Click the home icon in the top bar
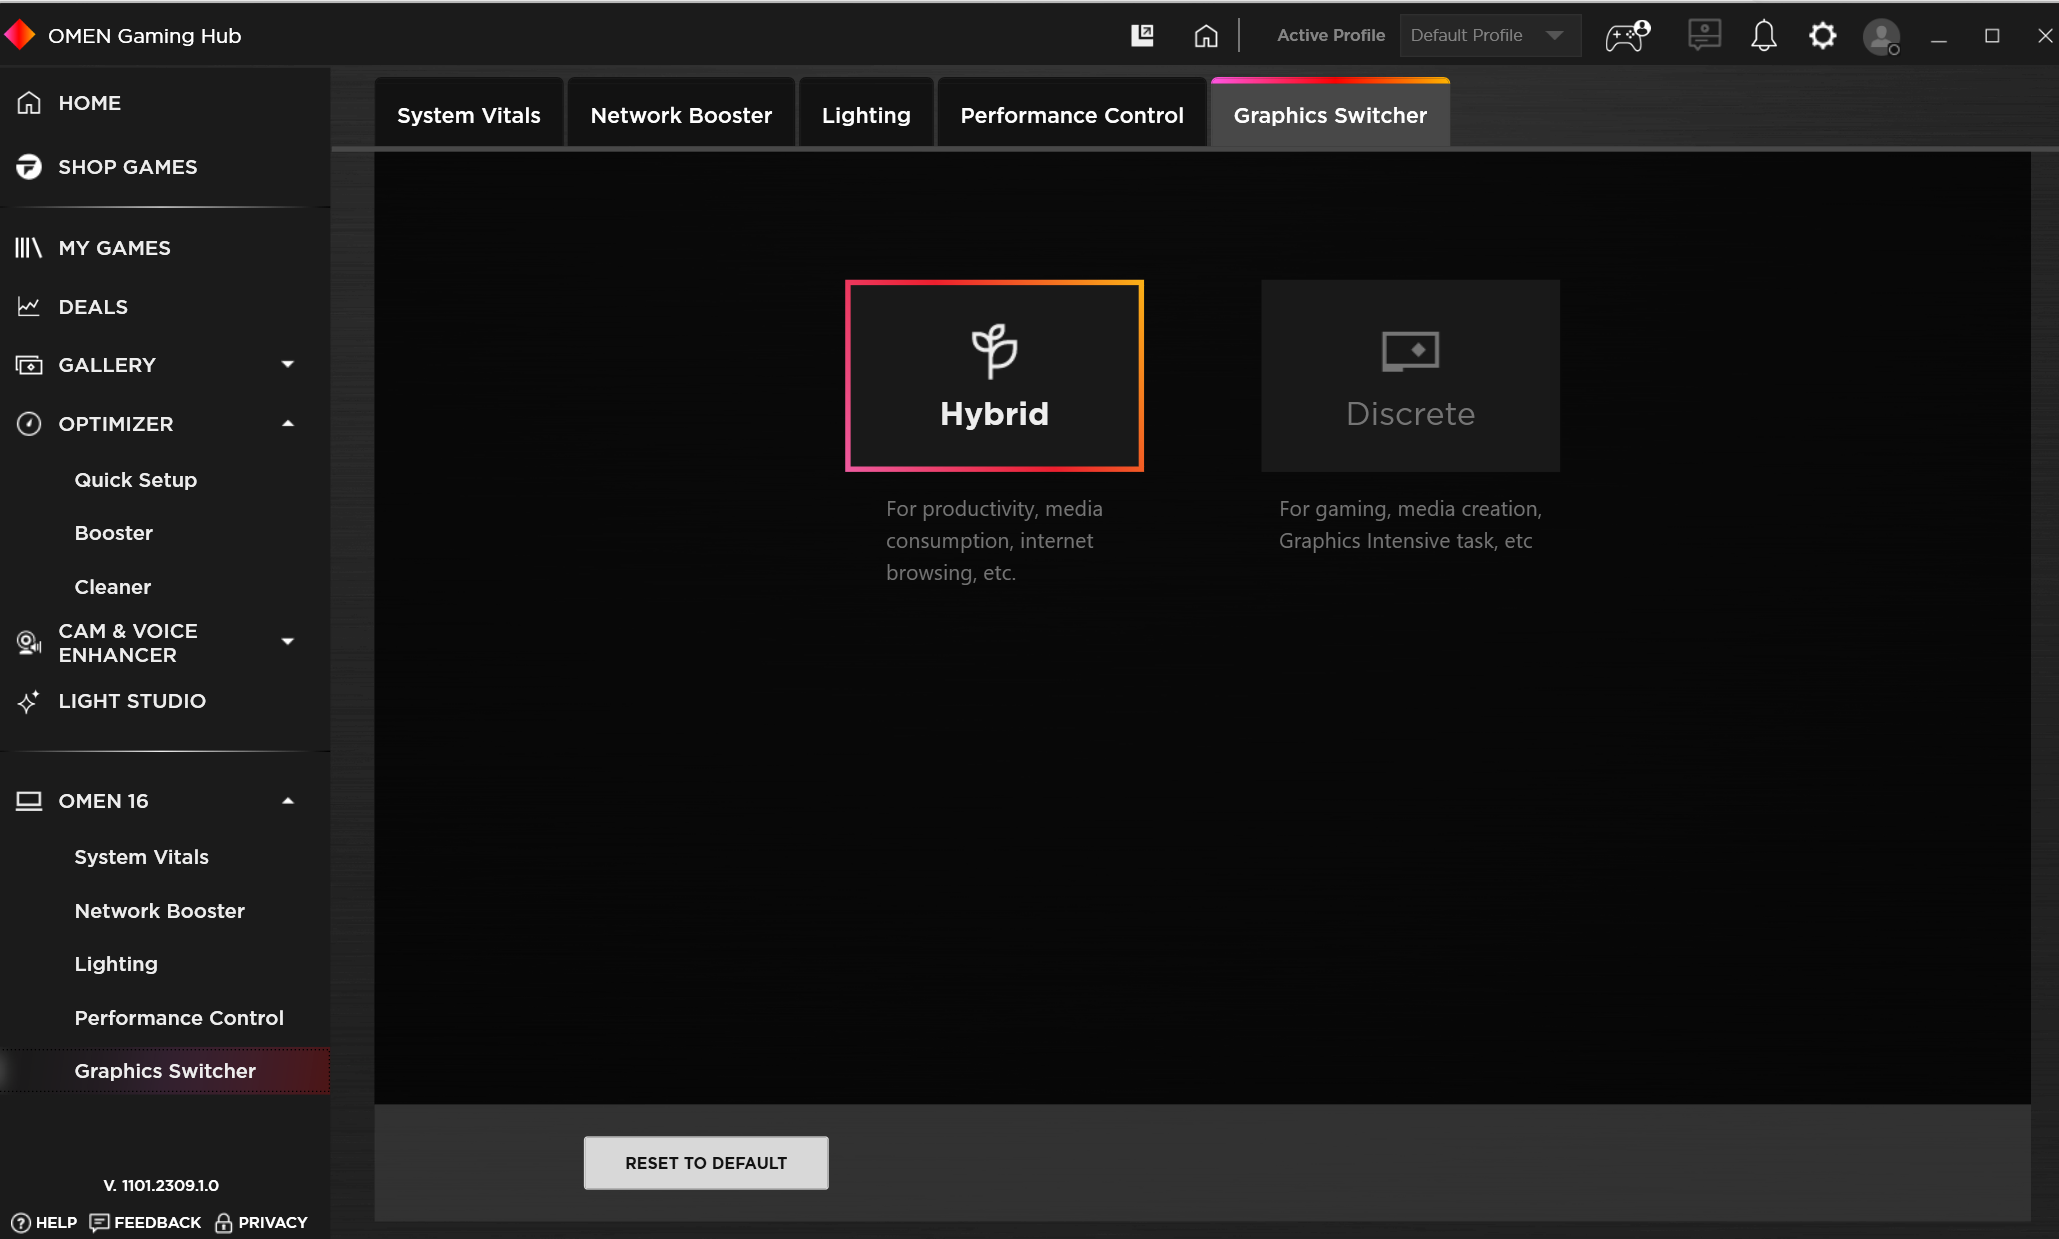 tap(1206, 36)
